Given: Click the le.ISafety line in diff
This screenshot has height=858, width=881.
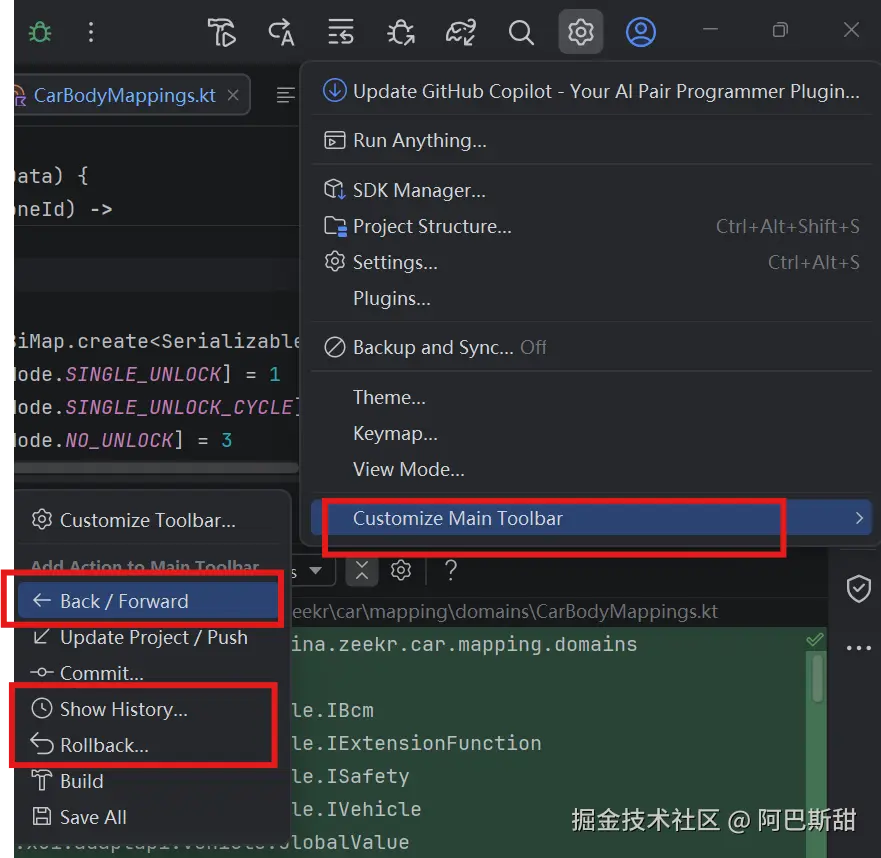Looking at the screenshot, I should [351, 776].
